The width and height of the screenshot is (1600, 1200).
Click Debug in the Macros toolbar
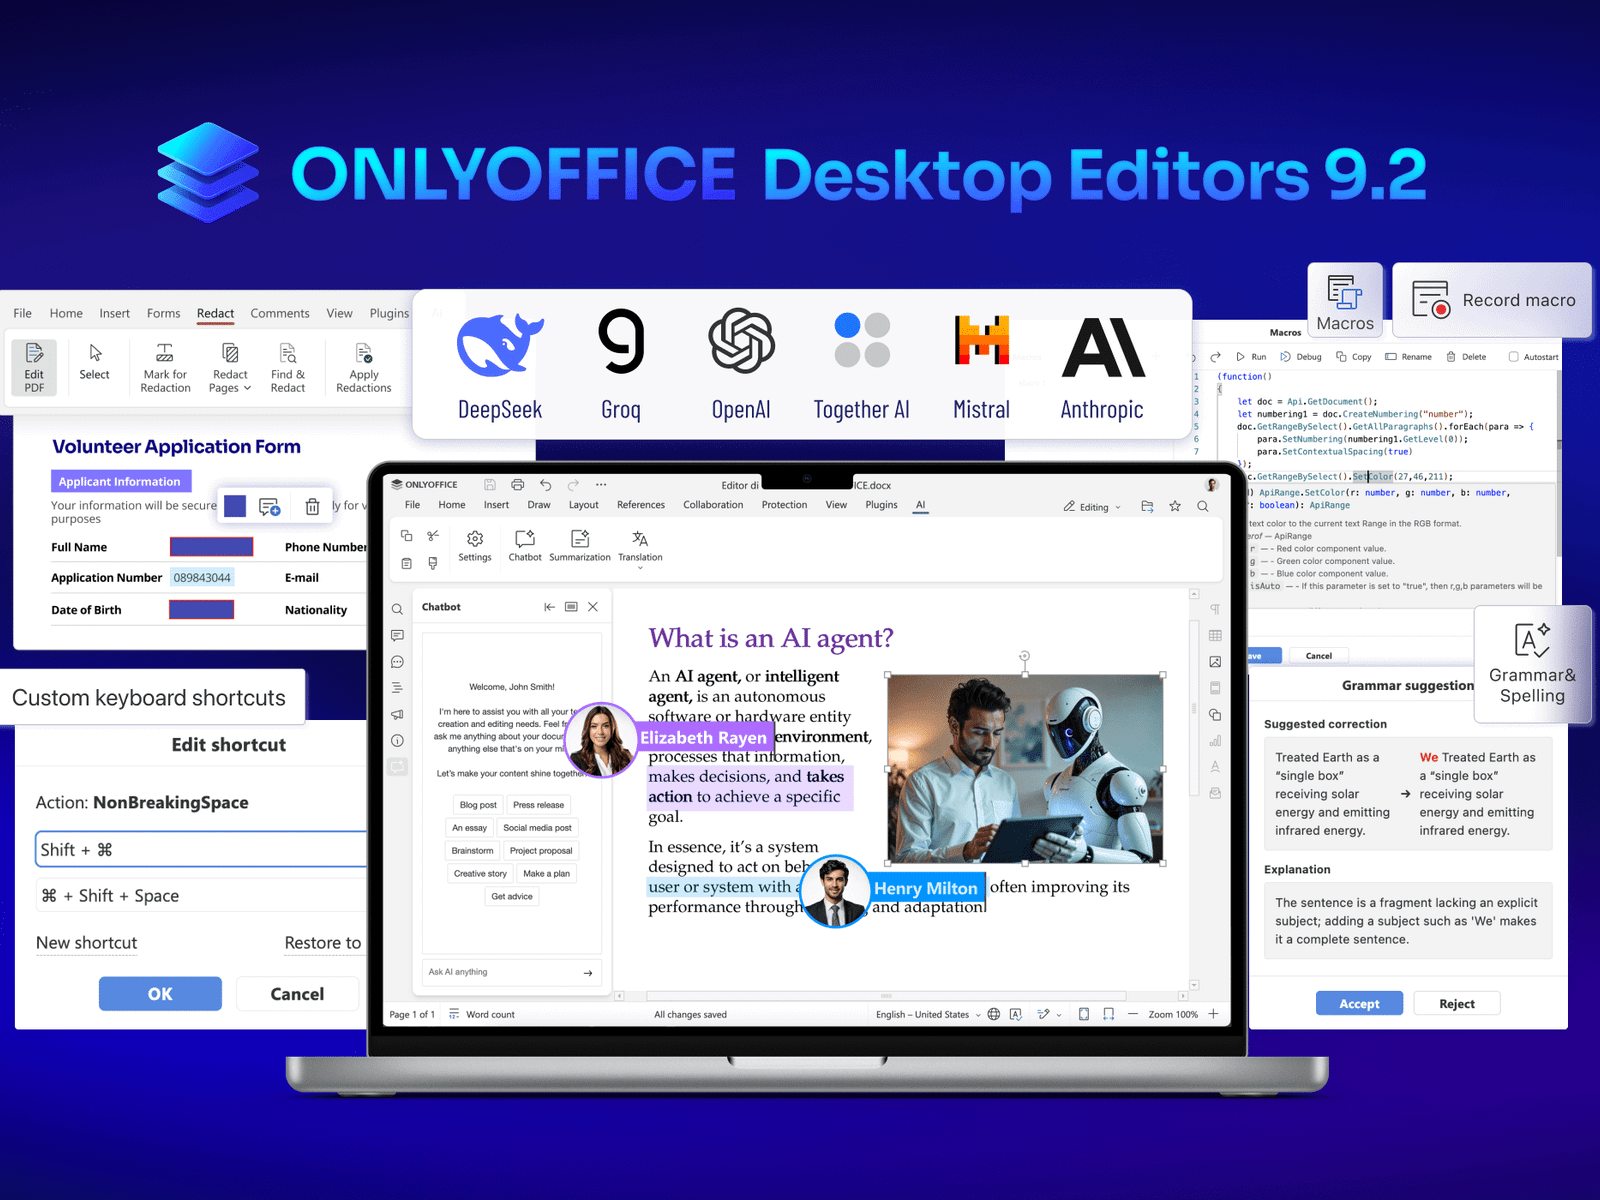pyautogui.click(x=1301, y=357)
